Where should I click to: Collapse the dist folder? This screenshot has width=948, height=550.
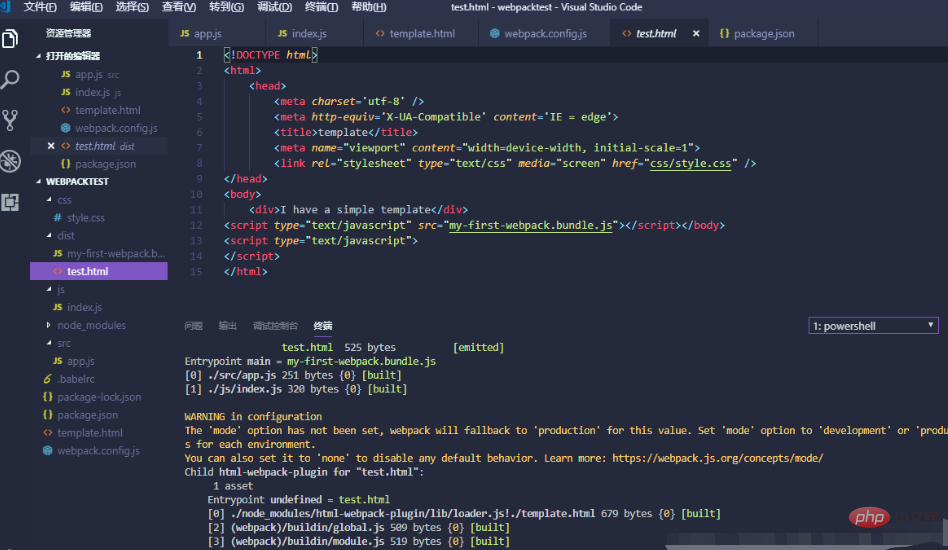(x=50, y=236)
